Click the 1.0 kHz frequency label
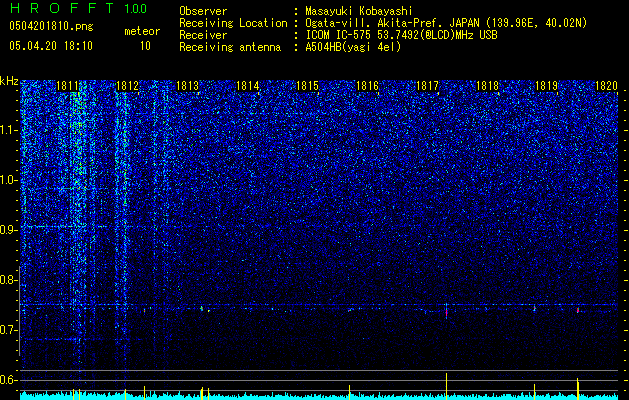 [x=8, y=180]
